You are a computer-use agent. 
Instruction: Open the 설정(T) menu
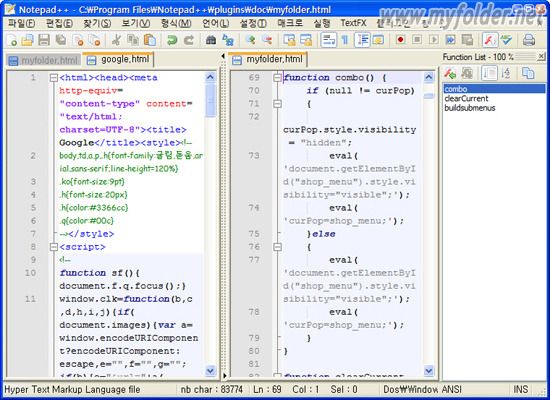coord(253,23)
